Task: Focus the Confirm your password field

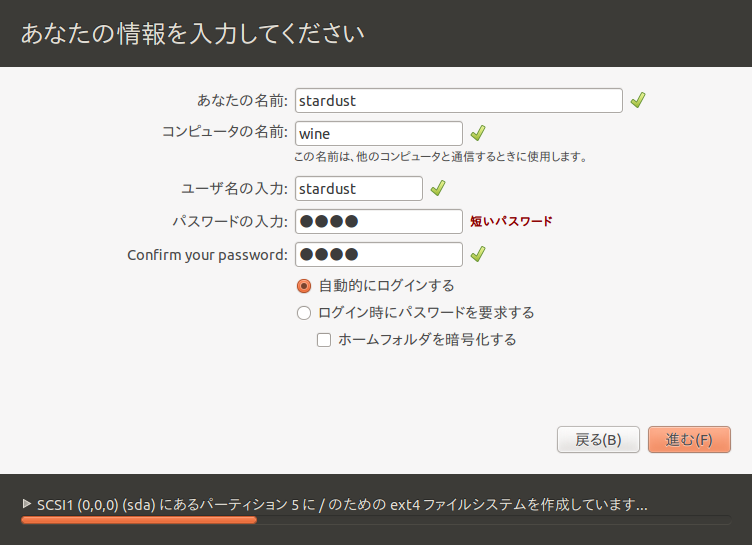Action: pos(378,255)
